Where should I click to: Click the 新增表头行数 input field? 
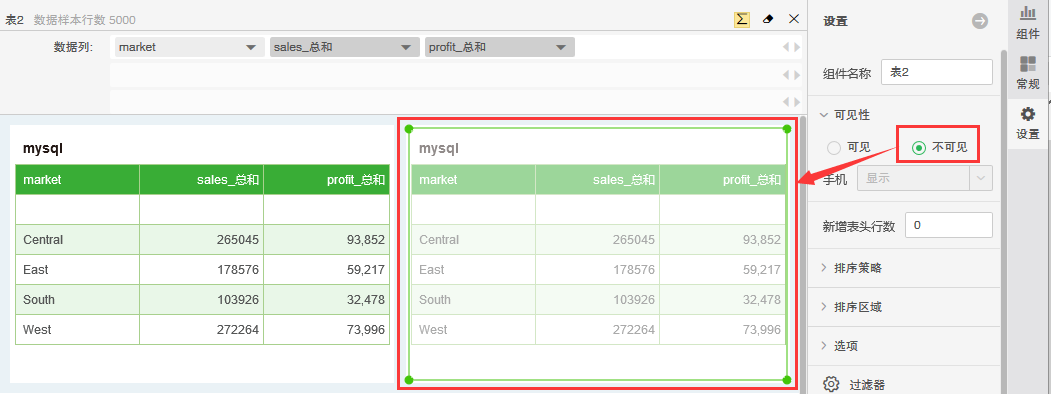[x=948, y=225]
